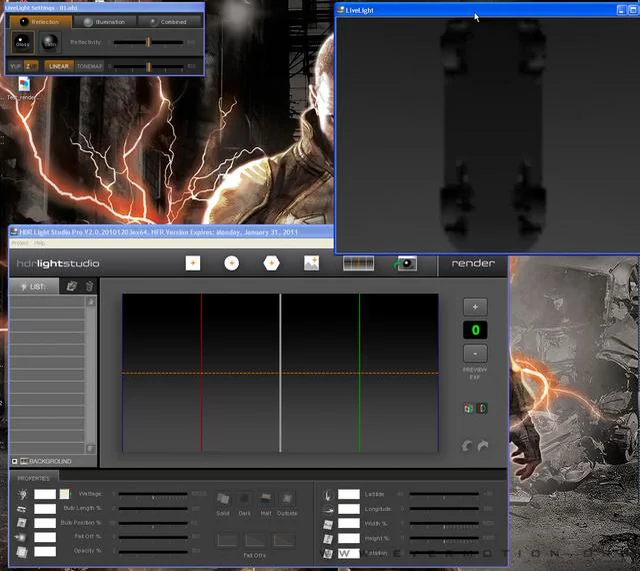Viewport: 640px width, 571px height.
Task: Choose the first Fall Offs curve preset
Action: [227, 540]
